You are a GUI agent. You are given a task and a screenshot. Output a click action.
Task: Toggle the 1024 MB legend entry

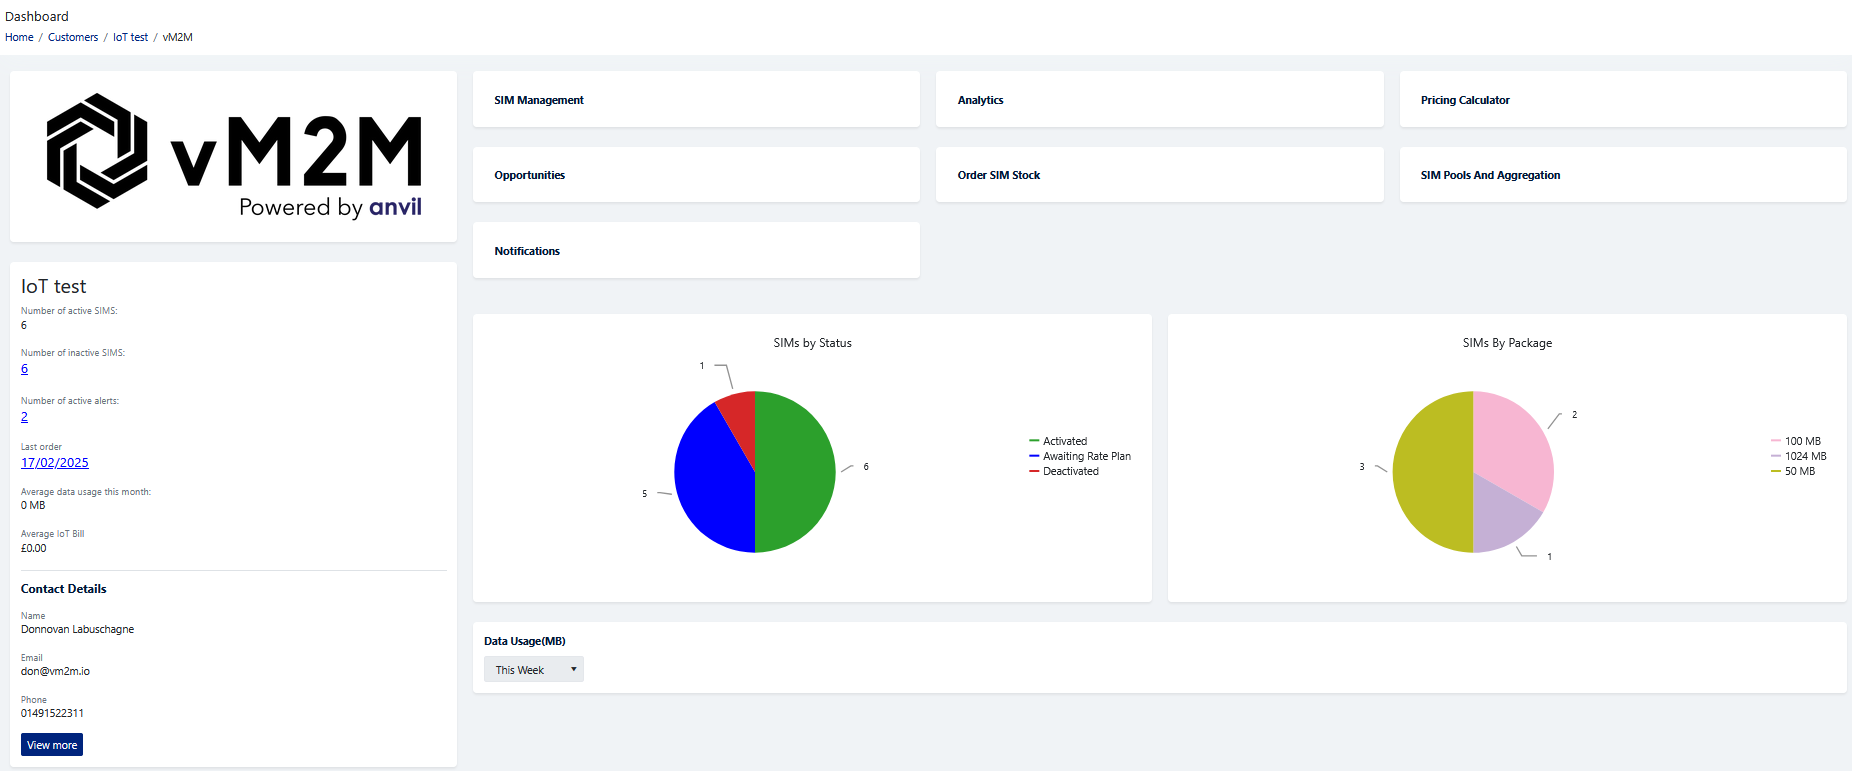[1805, 456]
